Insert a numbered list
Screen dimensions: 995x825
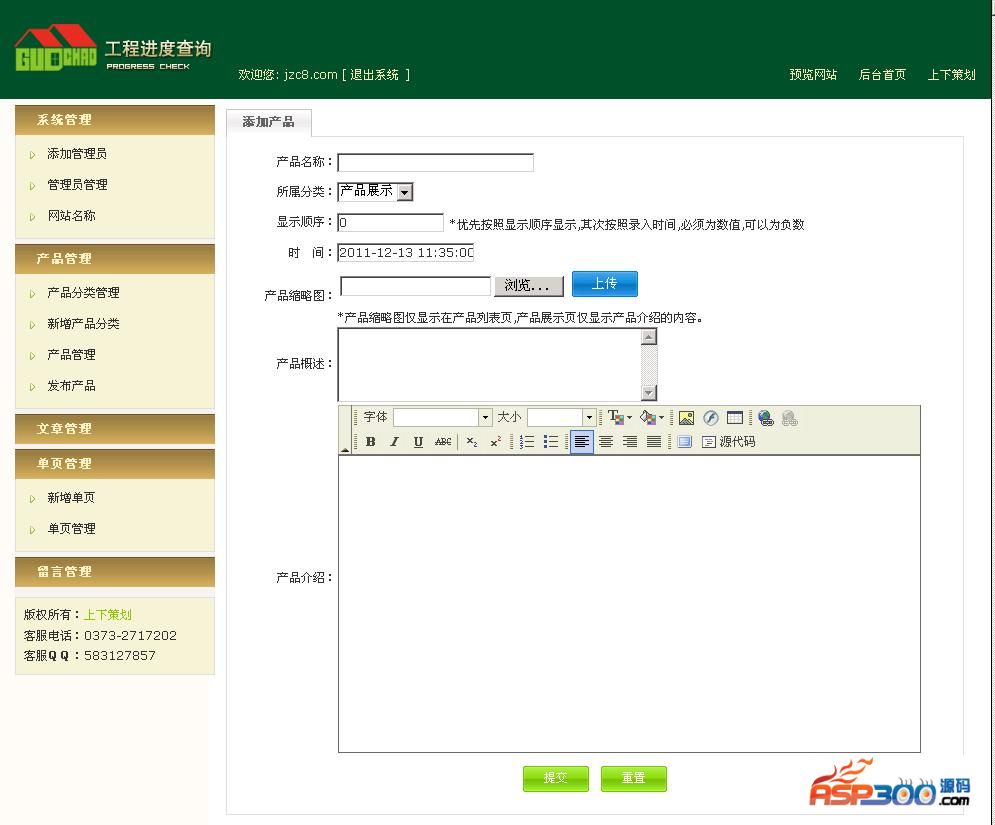[x=527, y=442]
